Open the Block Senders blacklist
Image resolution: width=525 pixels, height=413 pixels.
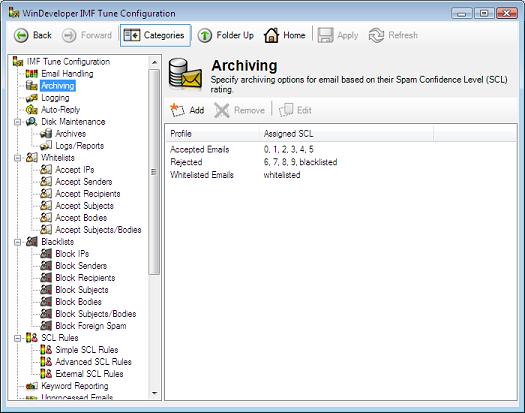click(81, 266)
